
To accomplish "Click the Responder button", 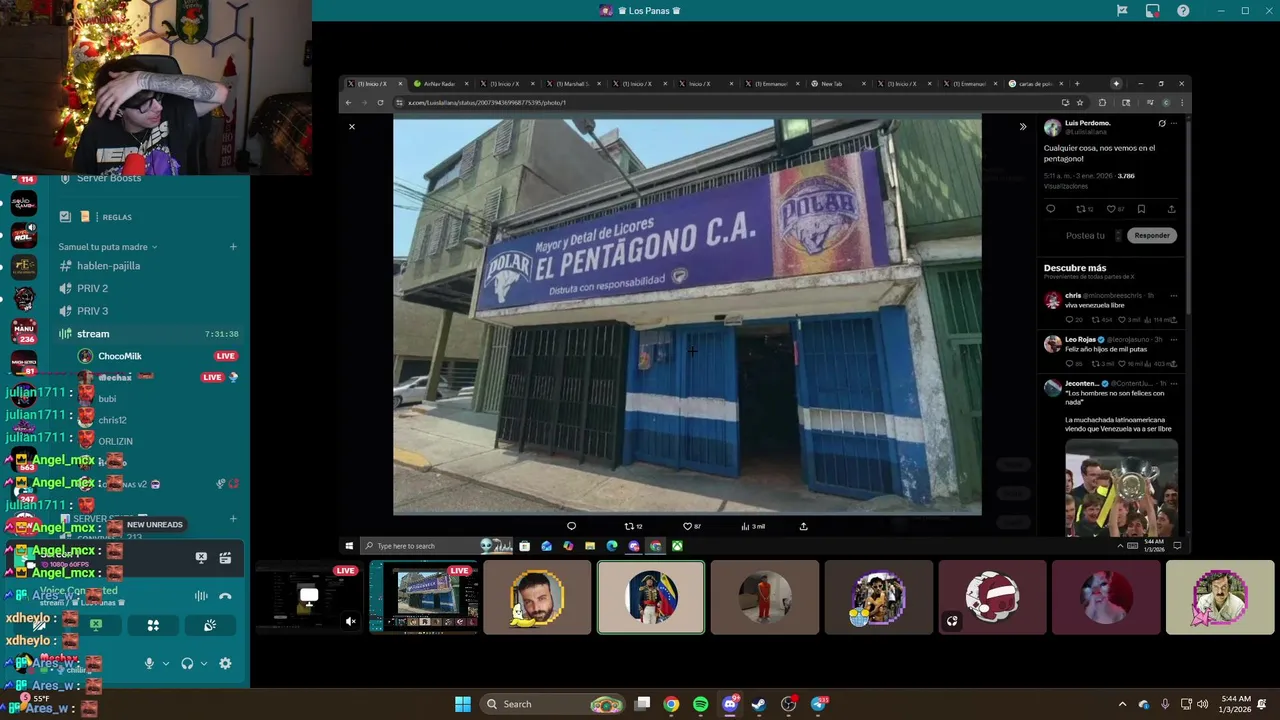I will tap(1151, 235).
